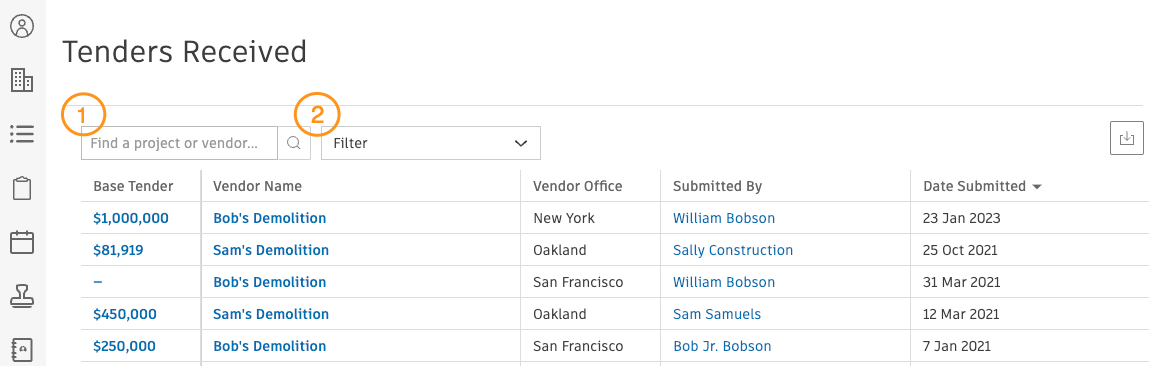Open the $1,000,000 base tender link
This screenshot has width=1159, height=366.
131,218
